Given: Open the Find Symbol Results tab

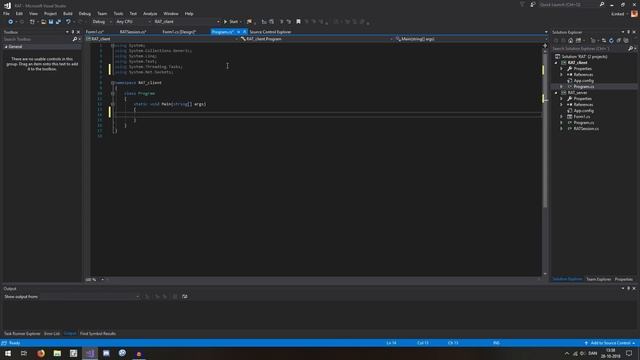Looking at the screenshot, I should pos(98,333).
